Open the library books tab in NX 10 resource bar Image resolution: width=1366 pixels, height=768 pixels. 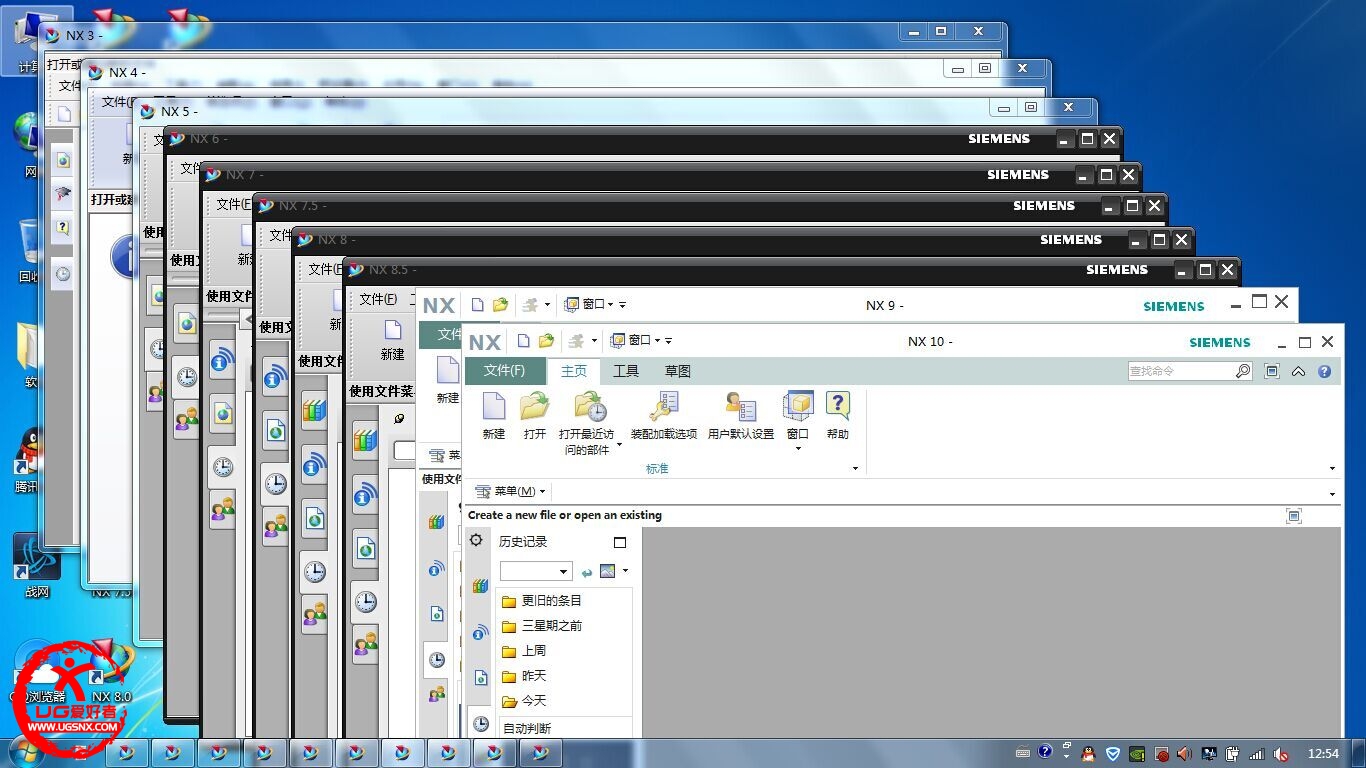481,587
